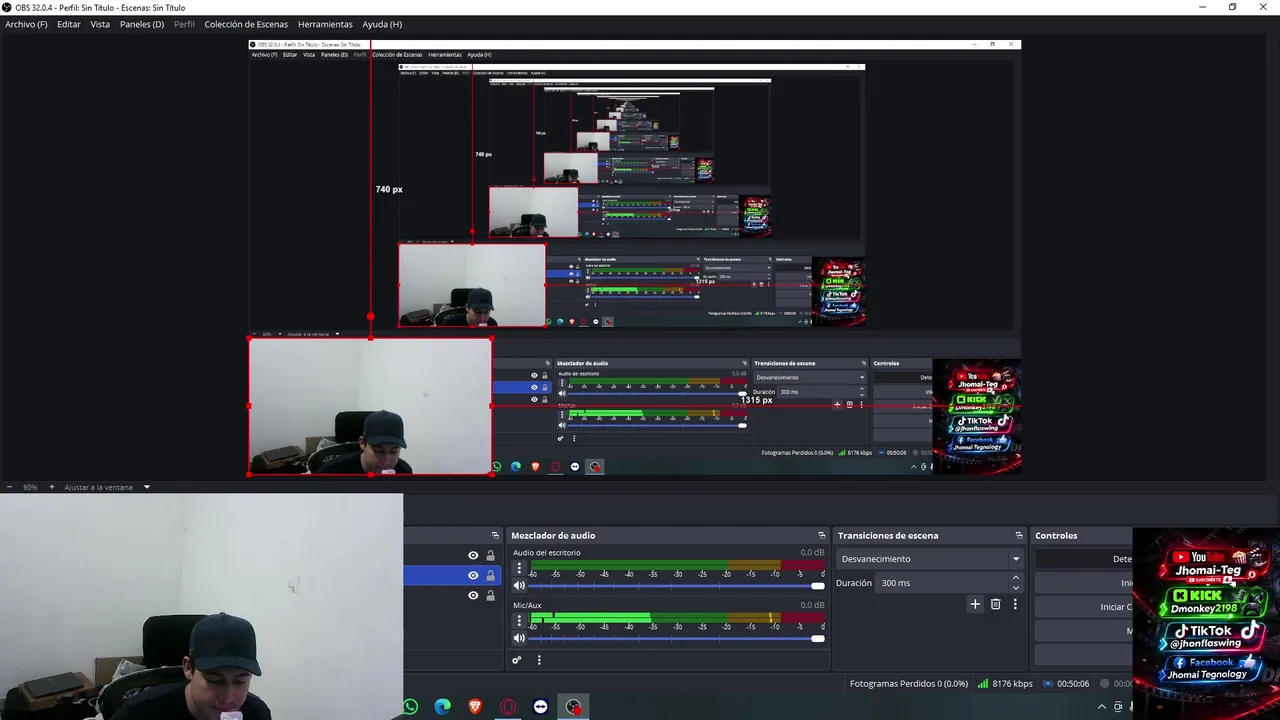Open the Vista menu
The image size is (1280, 720).
coord(100,24)
